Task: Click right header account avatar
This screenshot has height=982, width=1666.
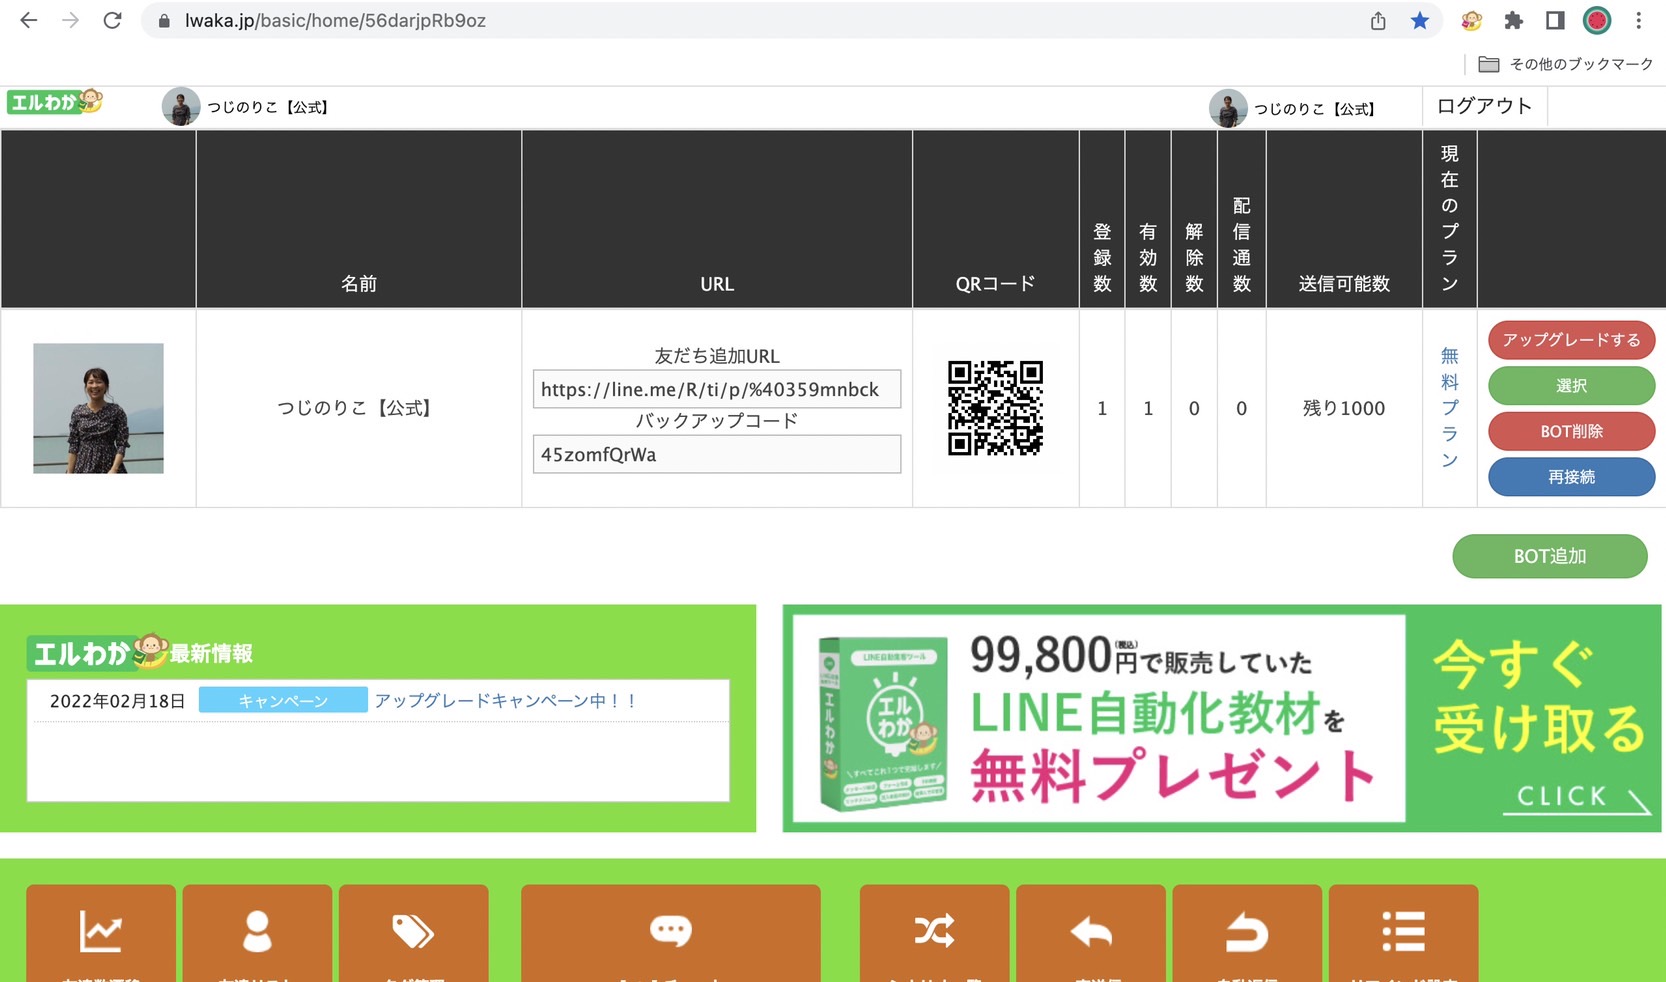Action: [x=1228, y=108]
